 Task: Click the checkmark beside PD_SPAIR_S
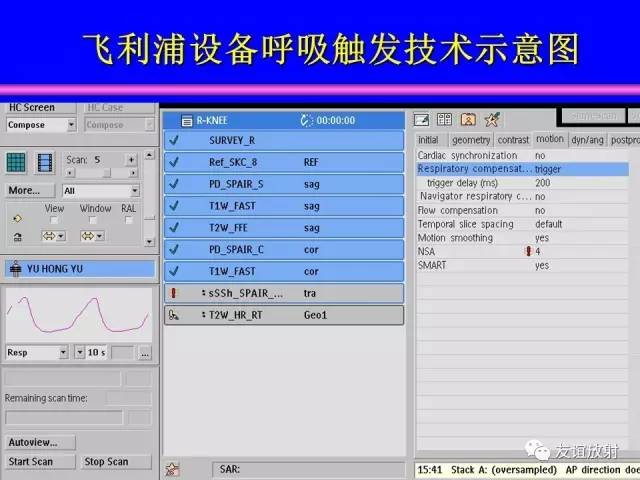174,184
